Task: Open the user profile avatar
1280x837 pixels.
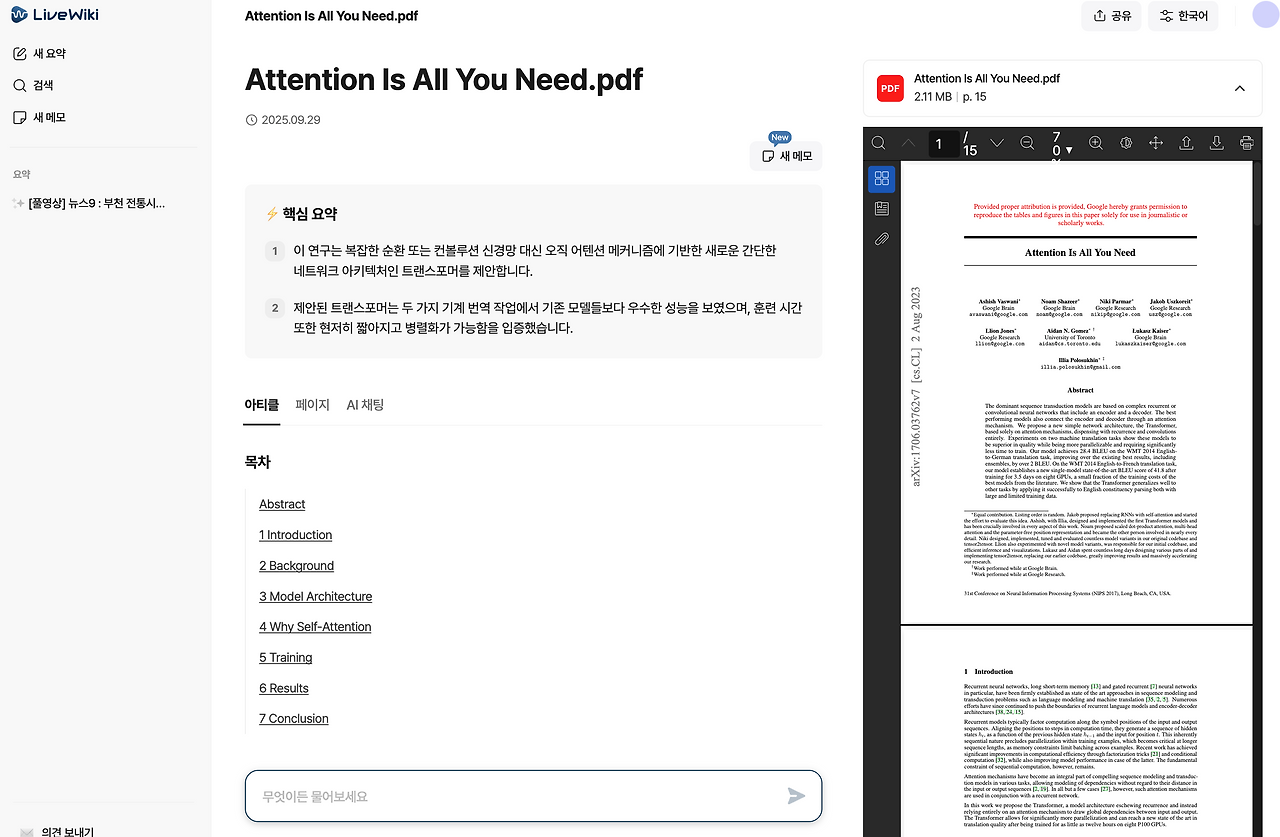Action: [x=1265, y=15]
